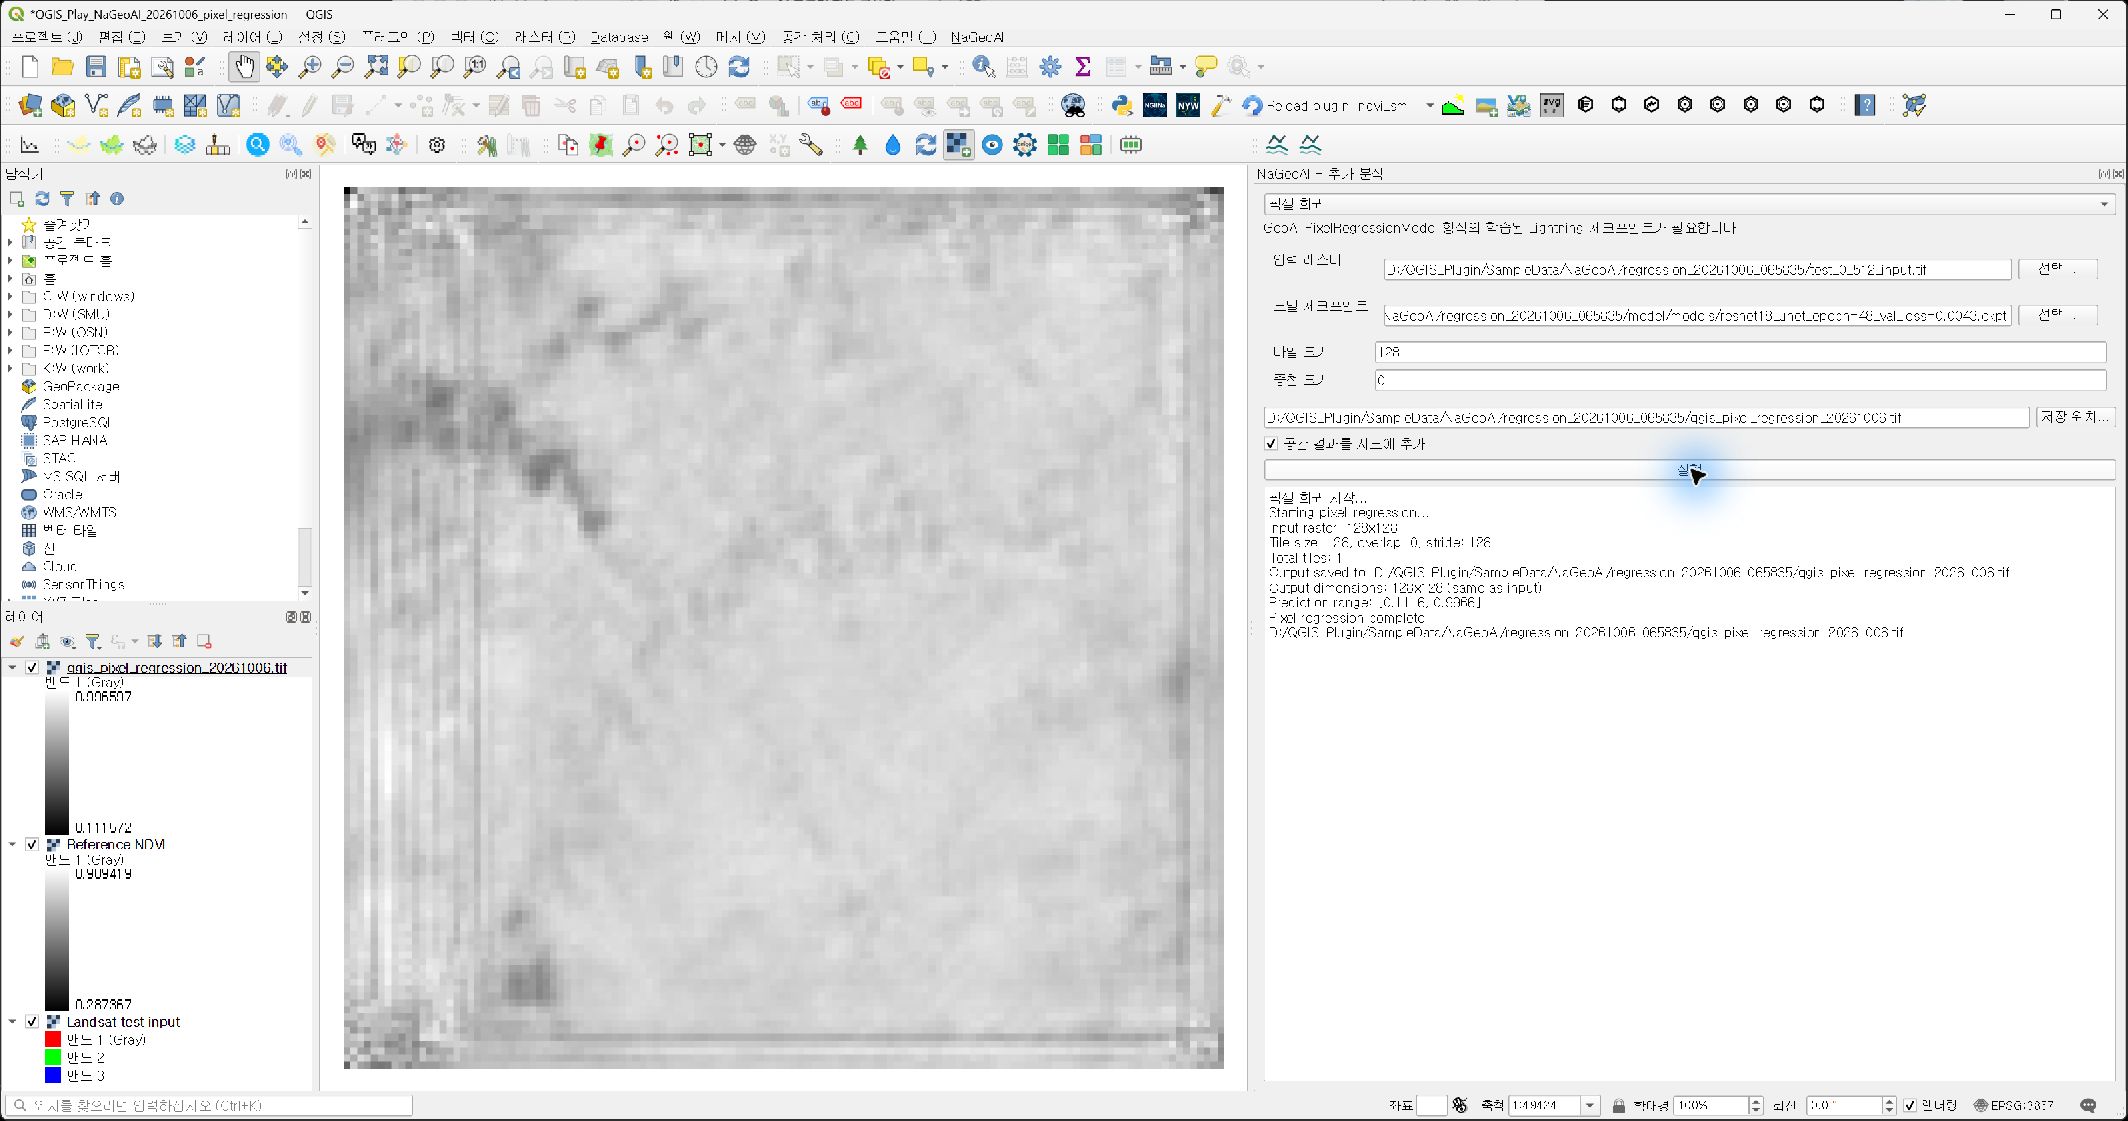Screen dimensions: 2128x1121
Task: Select PostgreSQL in browser tree
Action: point(76,422)
